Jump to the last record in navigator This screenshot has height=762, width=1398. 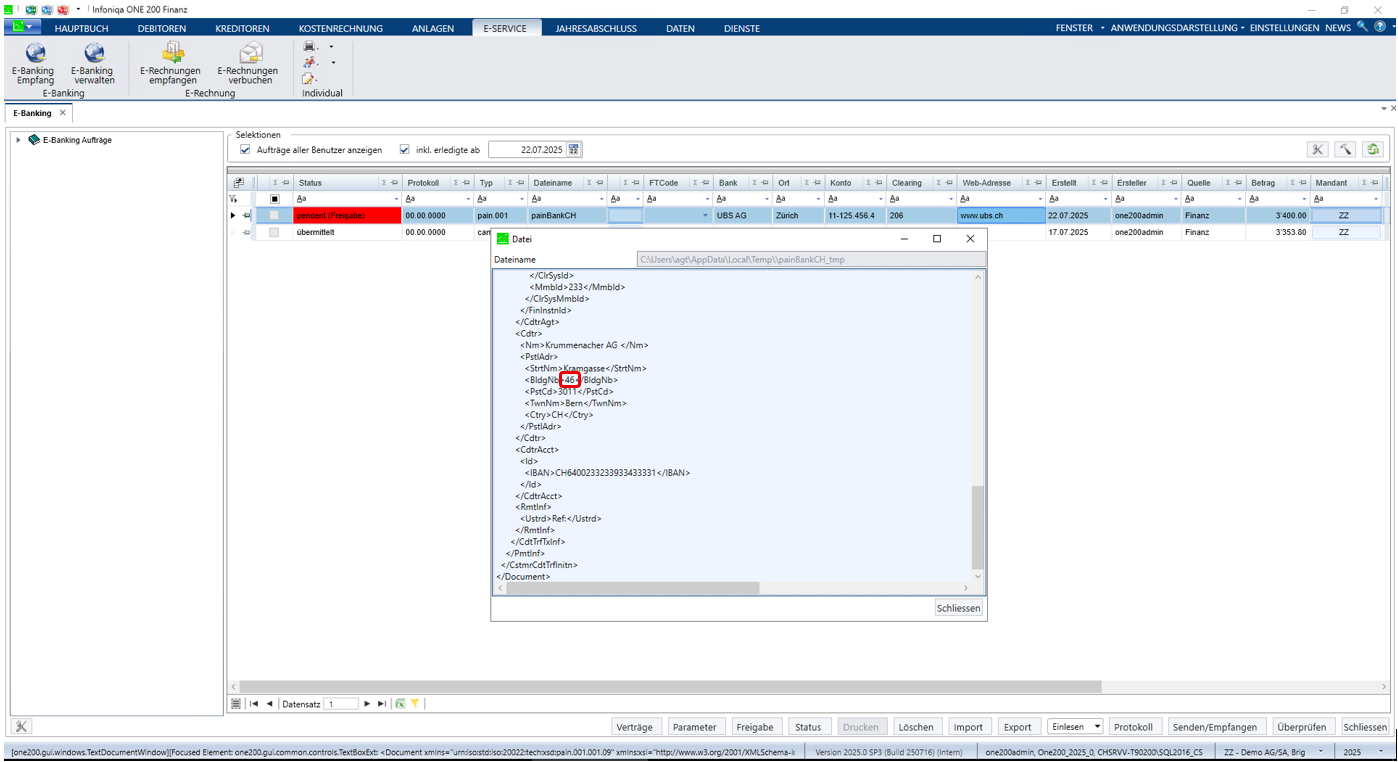382,704
